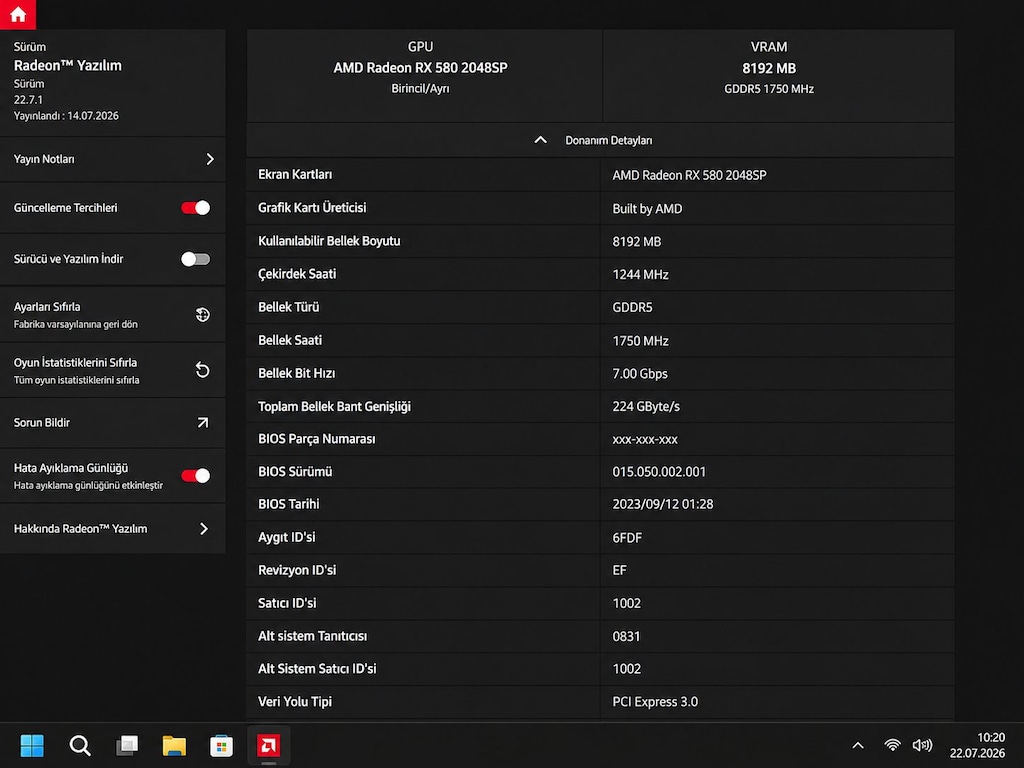The image size is (1024, 768).
Task: Disable Hata Ayıklama Günlüğü switch
Action: point(195,475)
